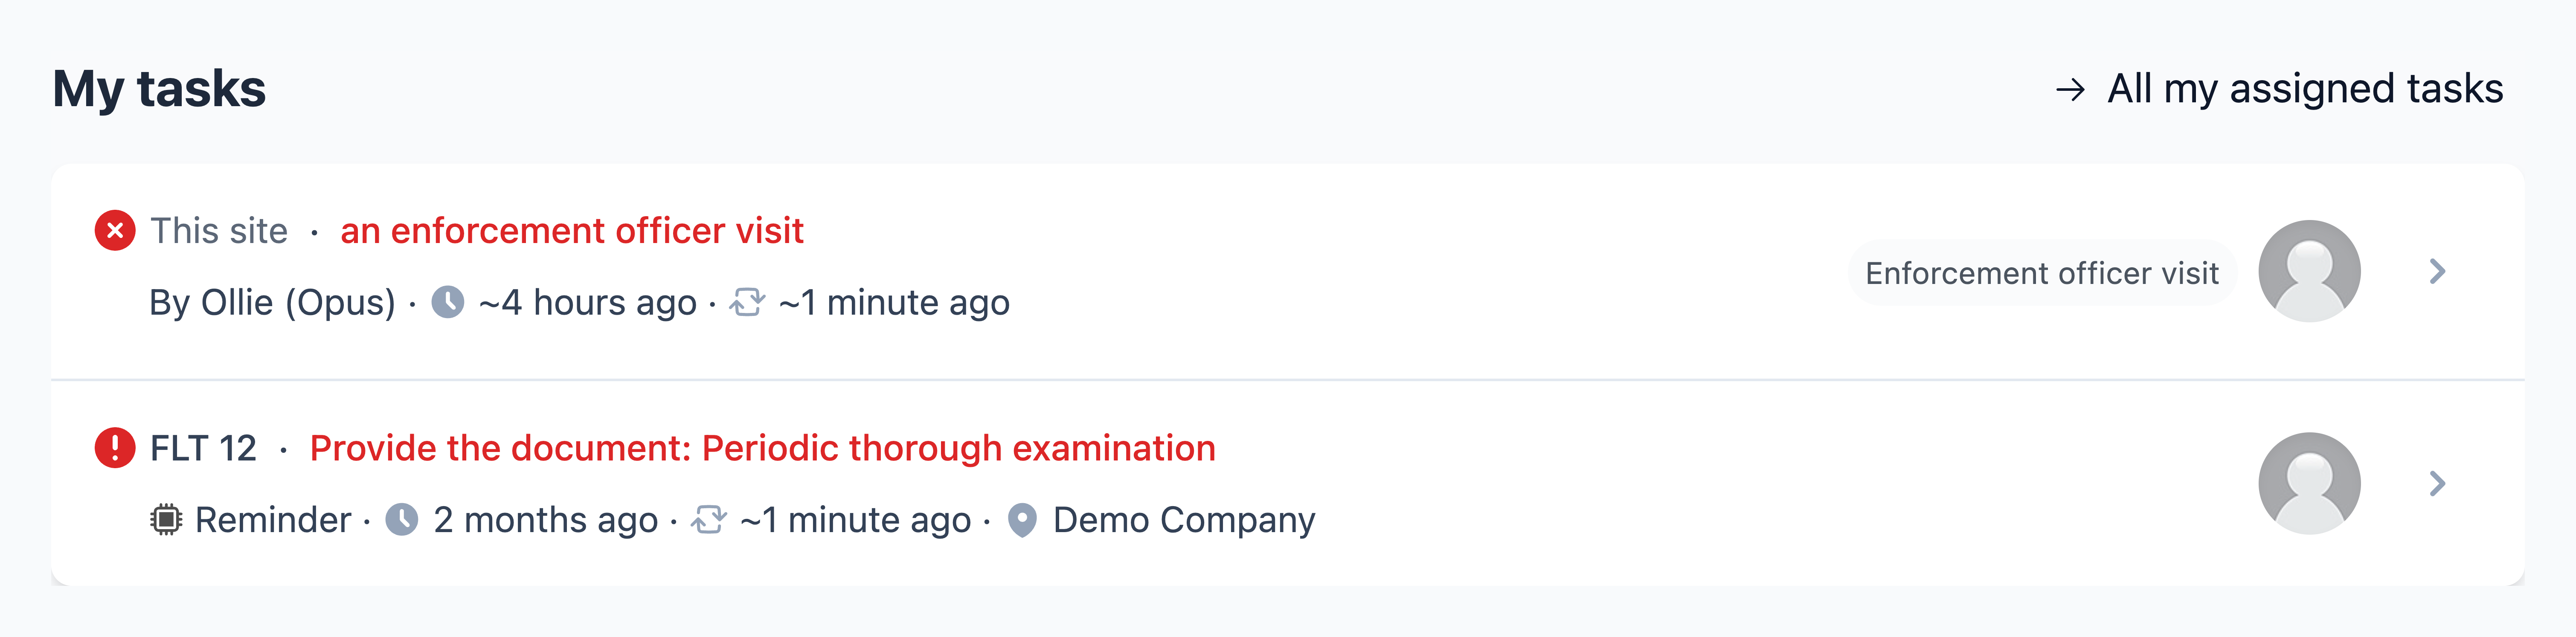The width and height of the screenshot is (2576, 637).
Task: Click the refresh icon in the enforcement visit row
Action: pyautogui.click(x=747, y=302)
